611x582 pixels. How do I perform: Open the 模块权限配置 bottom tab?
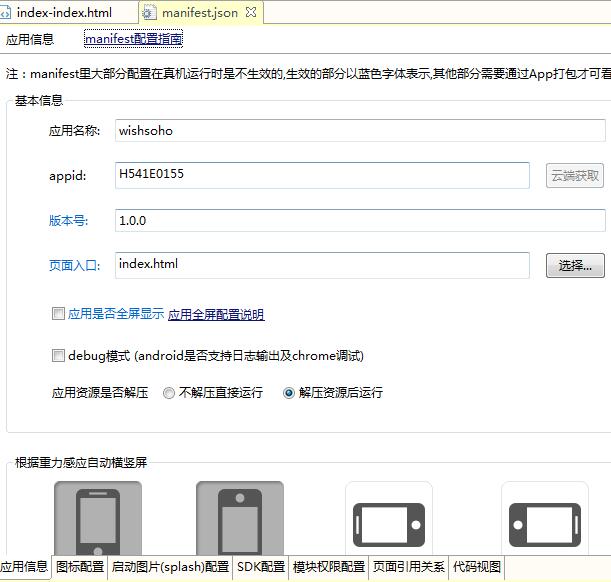[328, 567]
